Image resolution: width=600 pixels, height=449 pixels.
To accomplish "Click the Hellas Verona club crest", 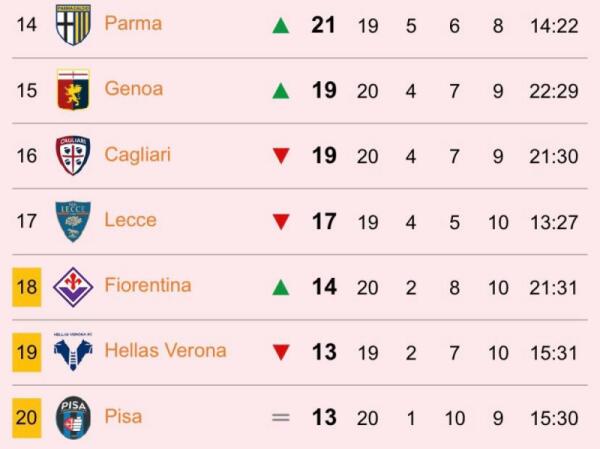I will point(73,351).
